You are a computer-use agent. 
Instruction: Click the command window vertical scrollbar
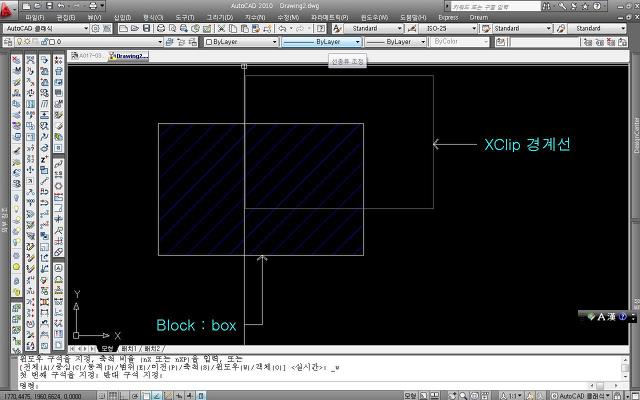pyautogui.click(x=625, y=367)
